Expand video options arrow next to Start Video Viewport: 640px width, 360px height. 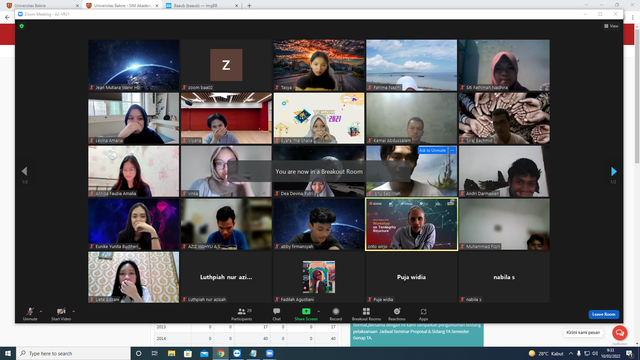tap(73, 311)
